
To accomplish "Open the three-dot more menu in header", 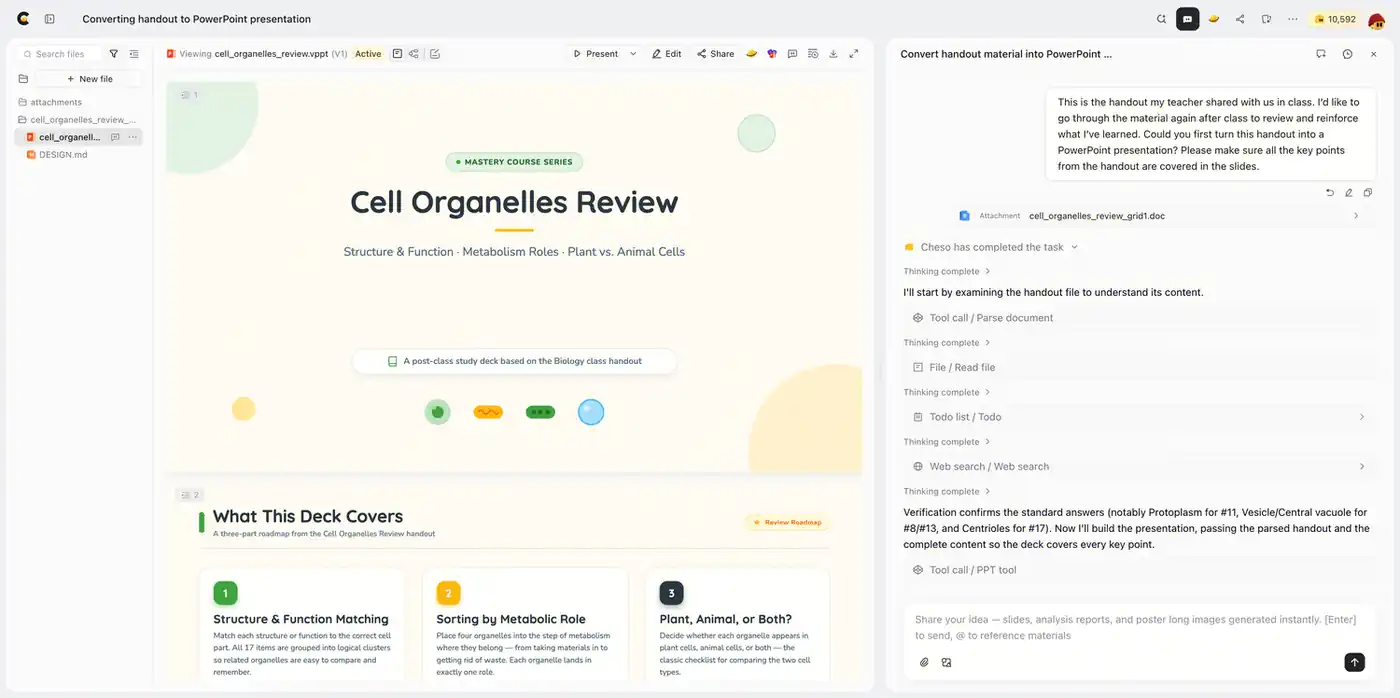I will [x=1293, y=19].
